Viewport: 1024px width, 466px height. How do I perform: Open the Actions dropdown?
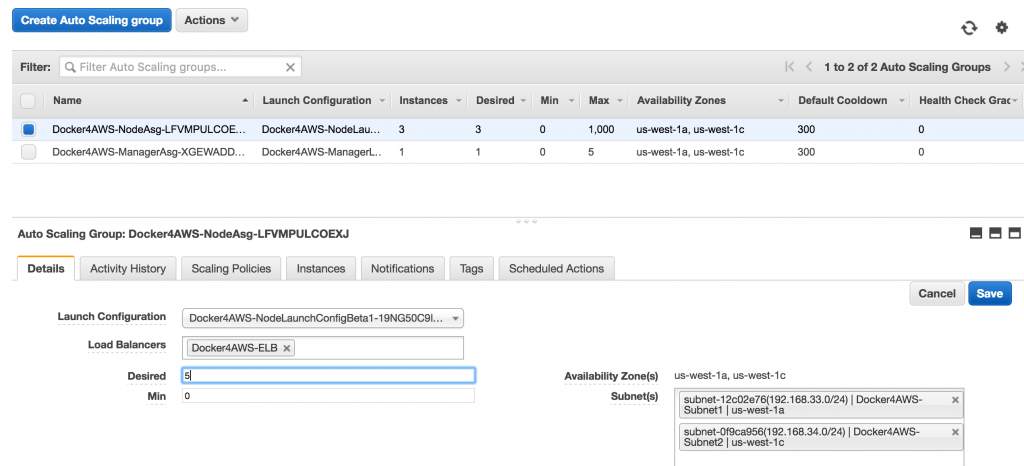(212, 20)
